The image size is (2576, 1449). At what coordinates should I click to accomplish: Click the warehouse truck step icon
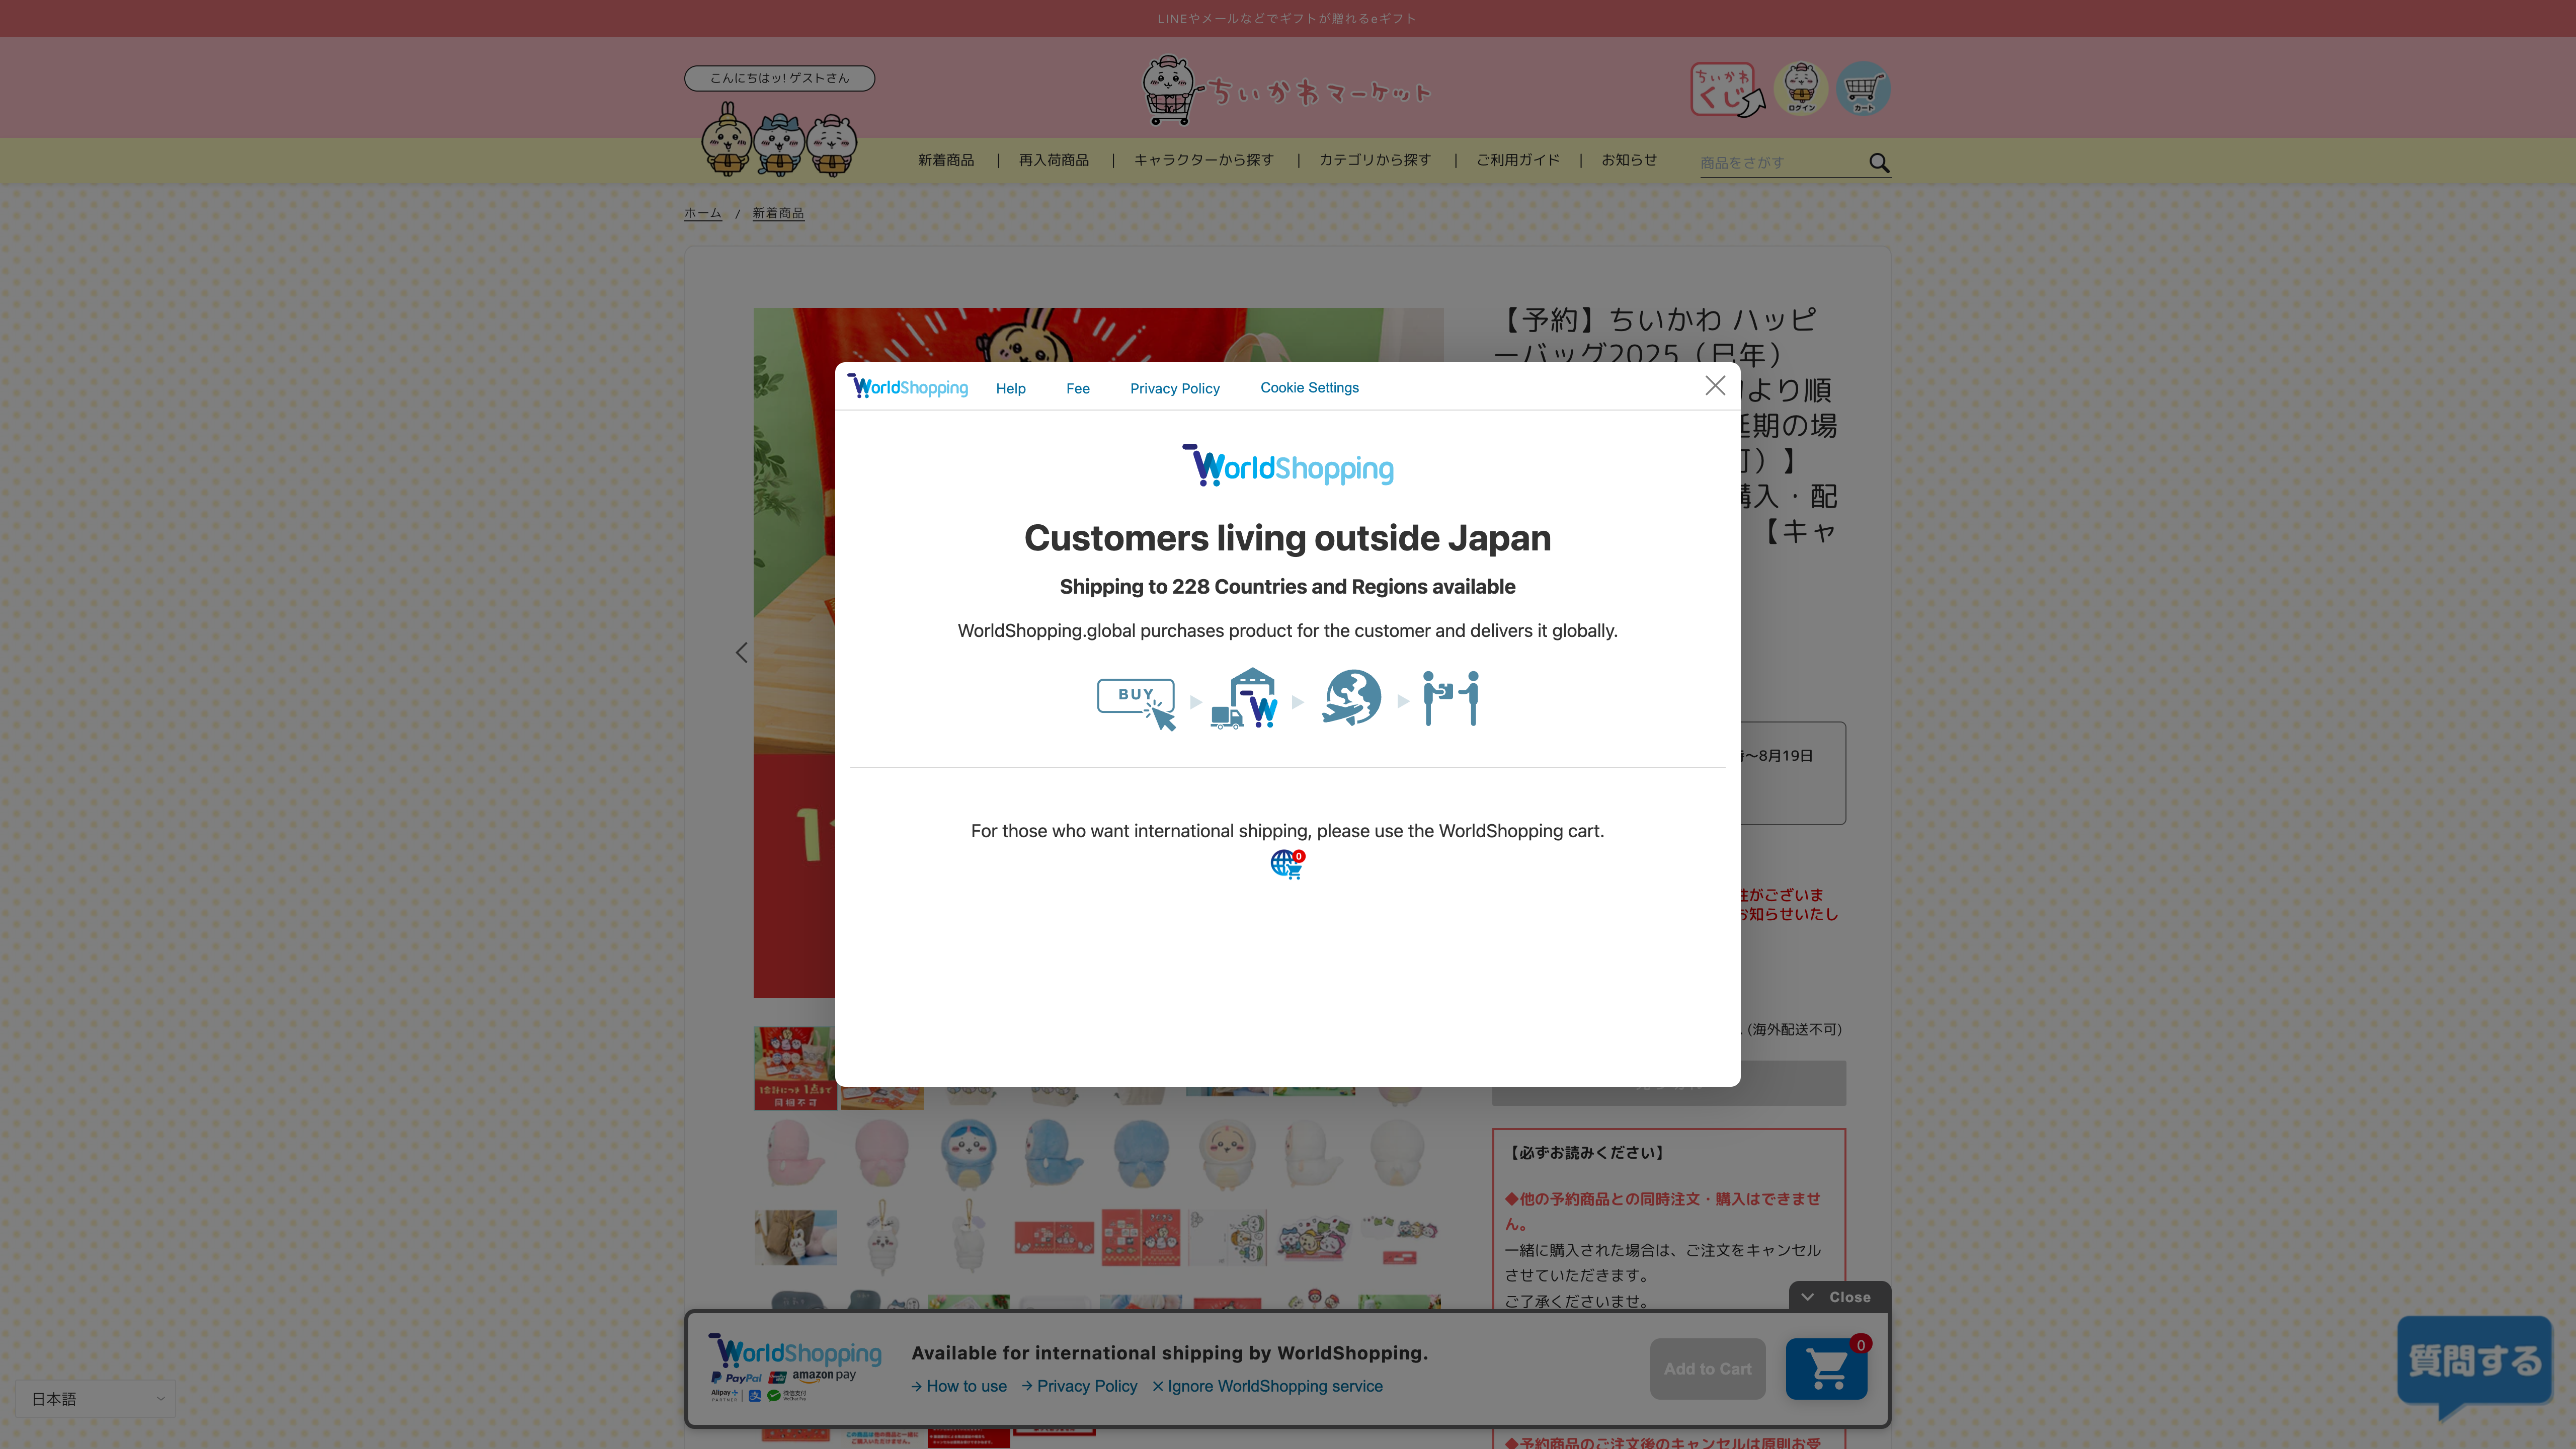pyautogui.click(x=1245, y=698)
